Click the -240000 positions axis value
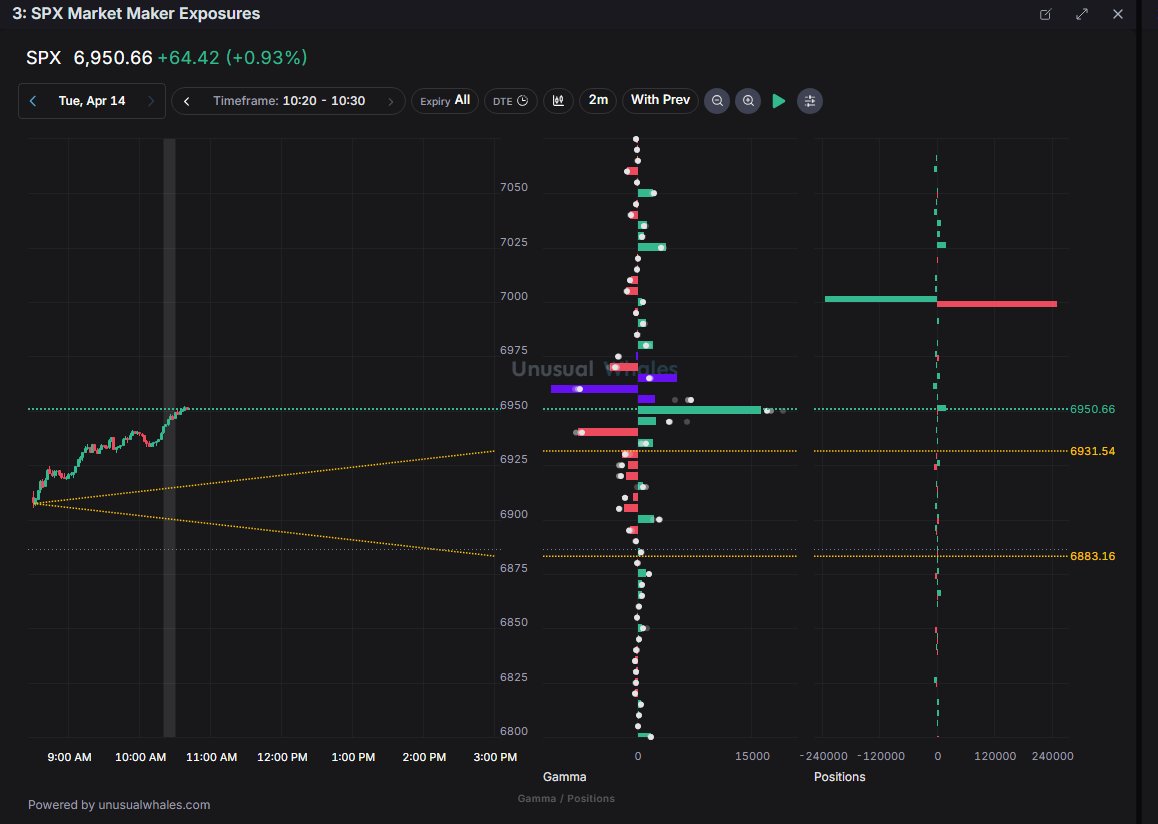This screenshot has width=1158, height=824. tap(824, 756)
